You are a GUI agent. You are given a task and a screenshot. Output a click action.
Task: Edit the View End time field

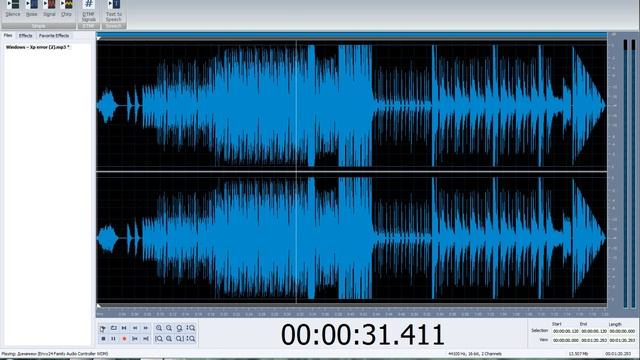(x=594, y=340)
